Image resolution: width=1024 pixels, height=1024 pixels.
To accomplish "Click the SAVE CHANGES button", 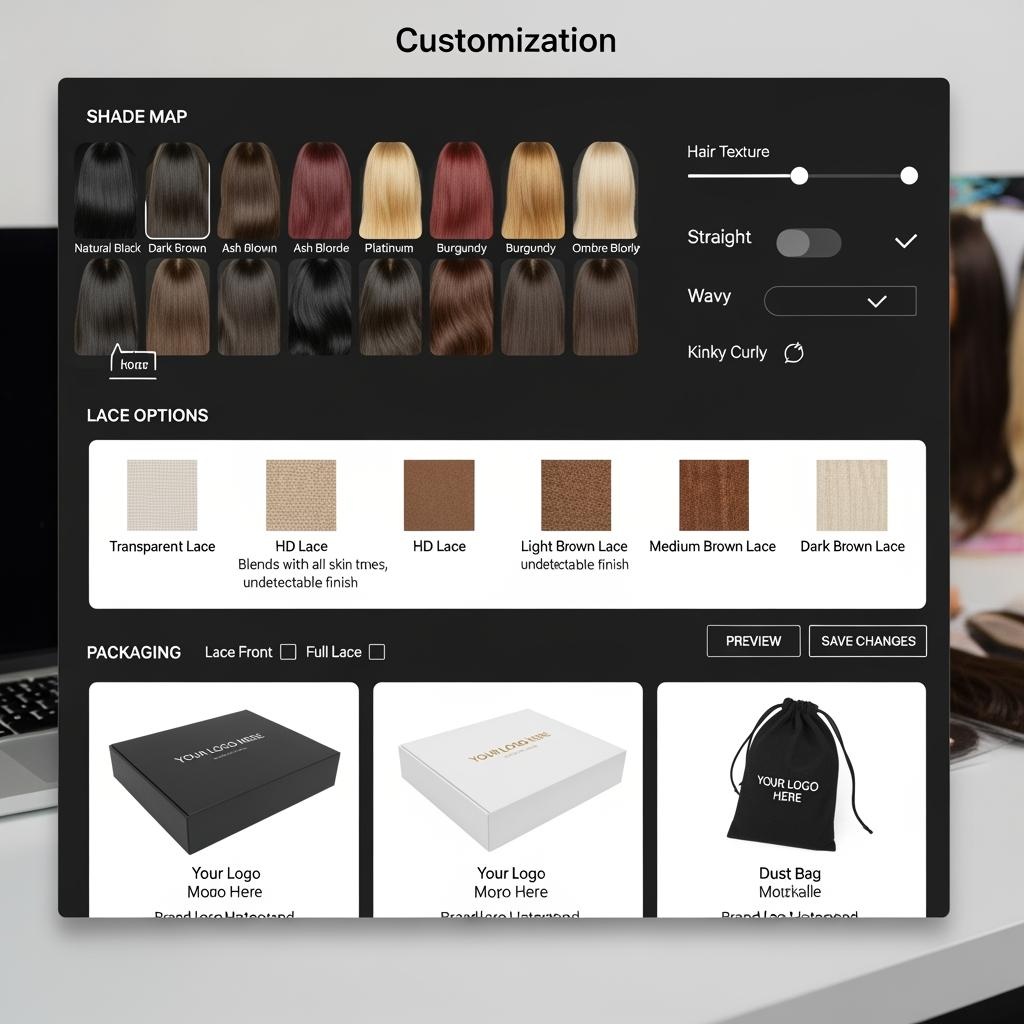I will (x=868, y=641).
